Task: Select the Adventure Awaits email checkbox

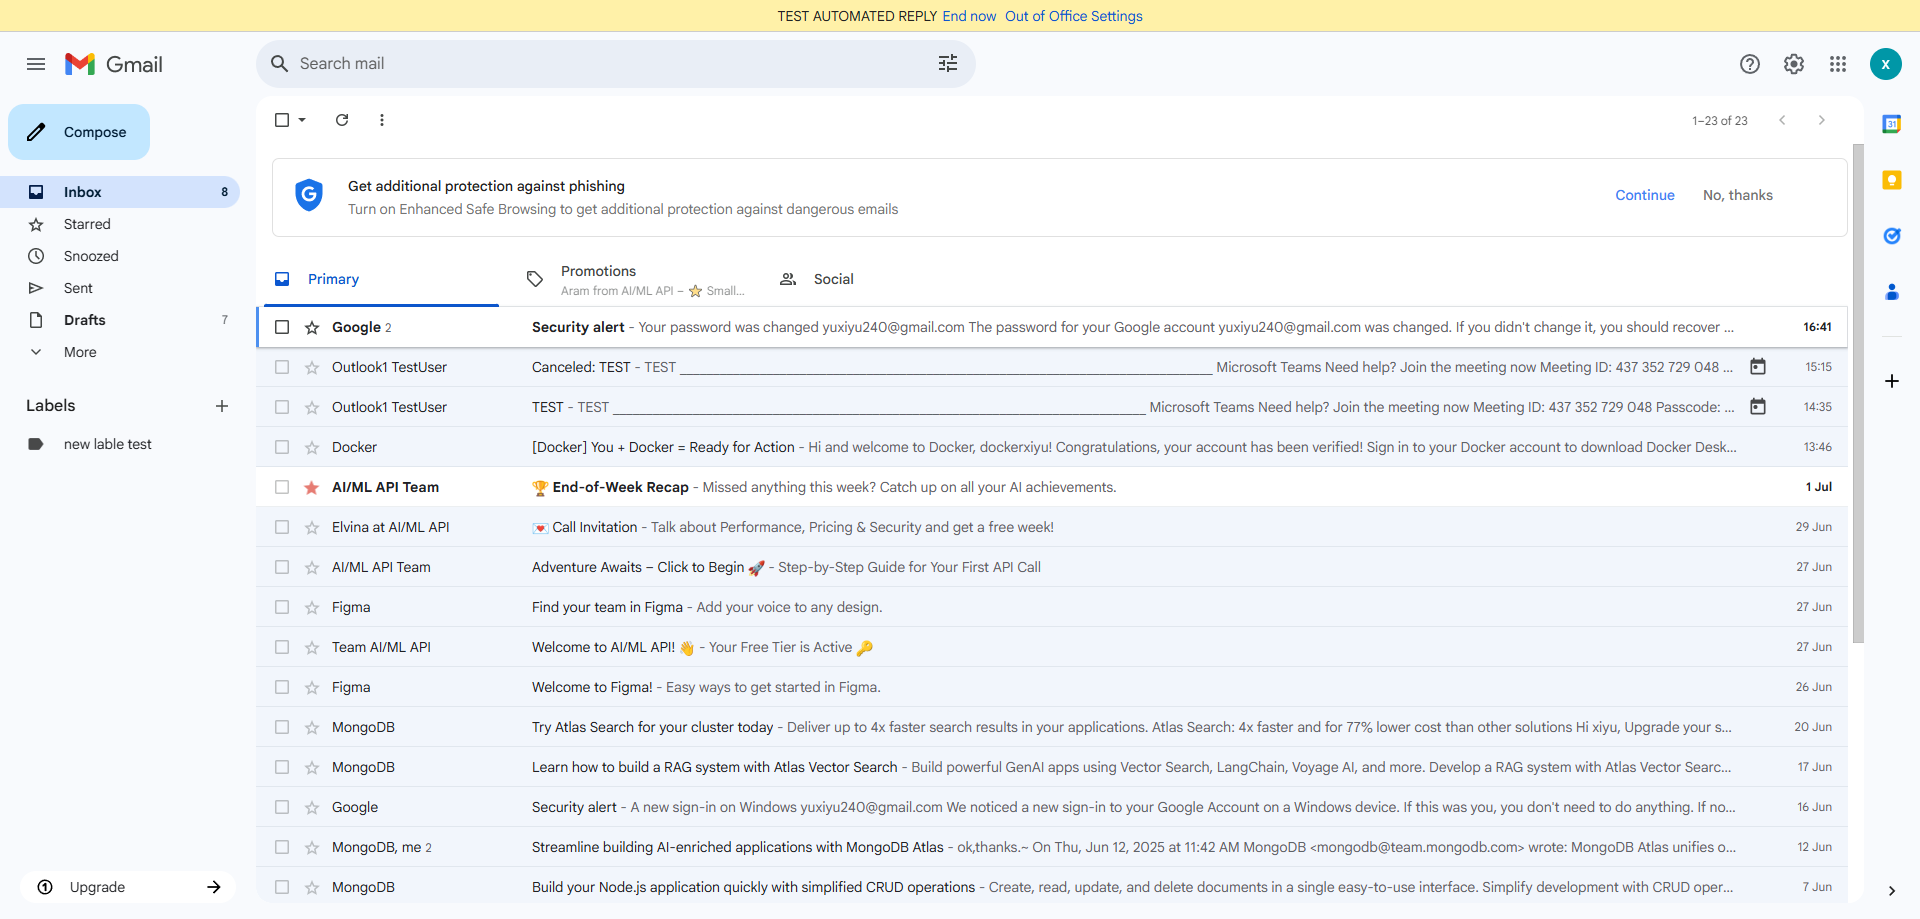Action: (x=282, y=568)
